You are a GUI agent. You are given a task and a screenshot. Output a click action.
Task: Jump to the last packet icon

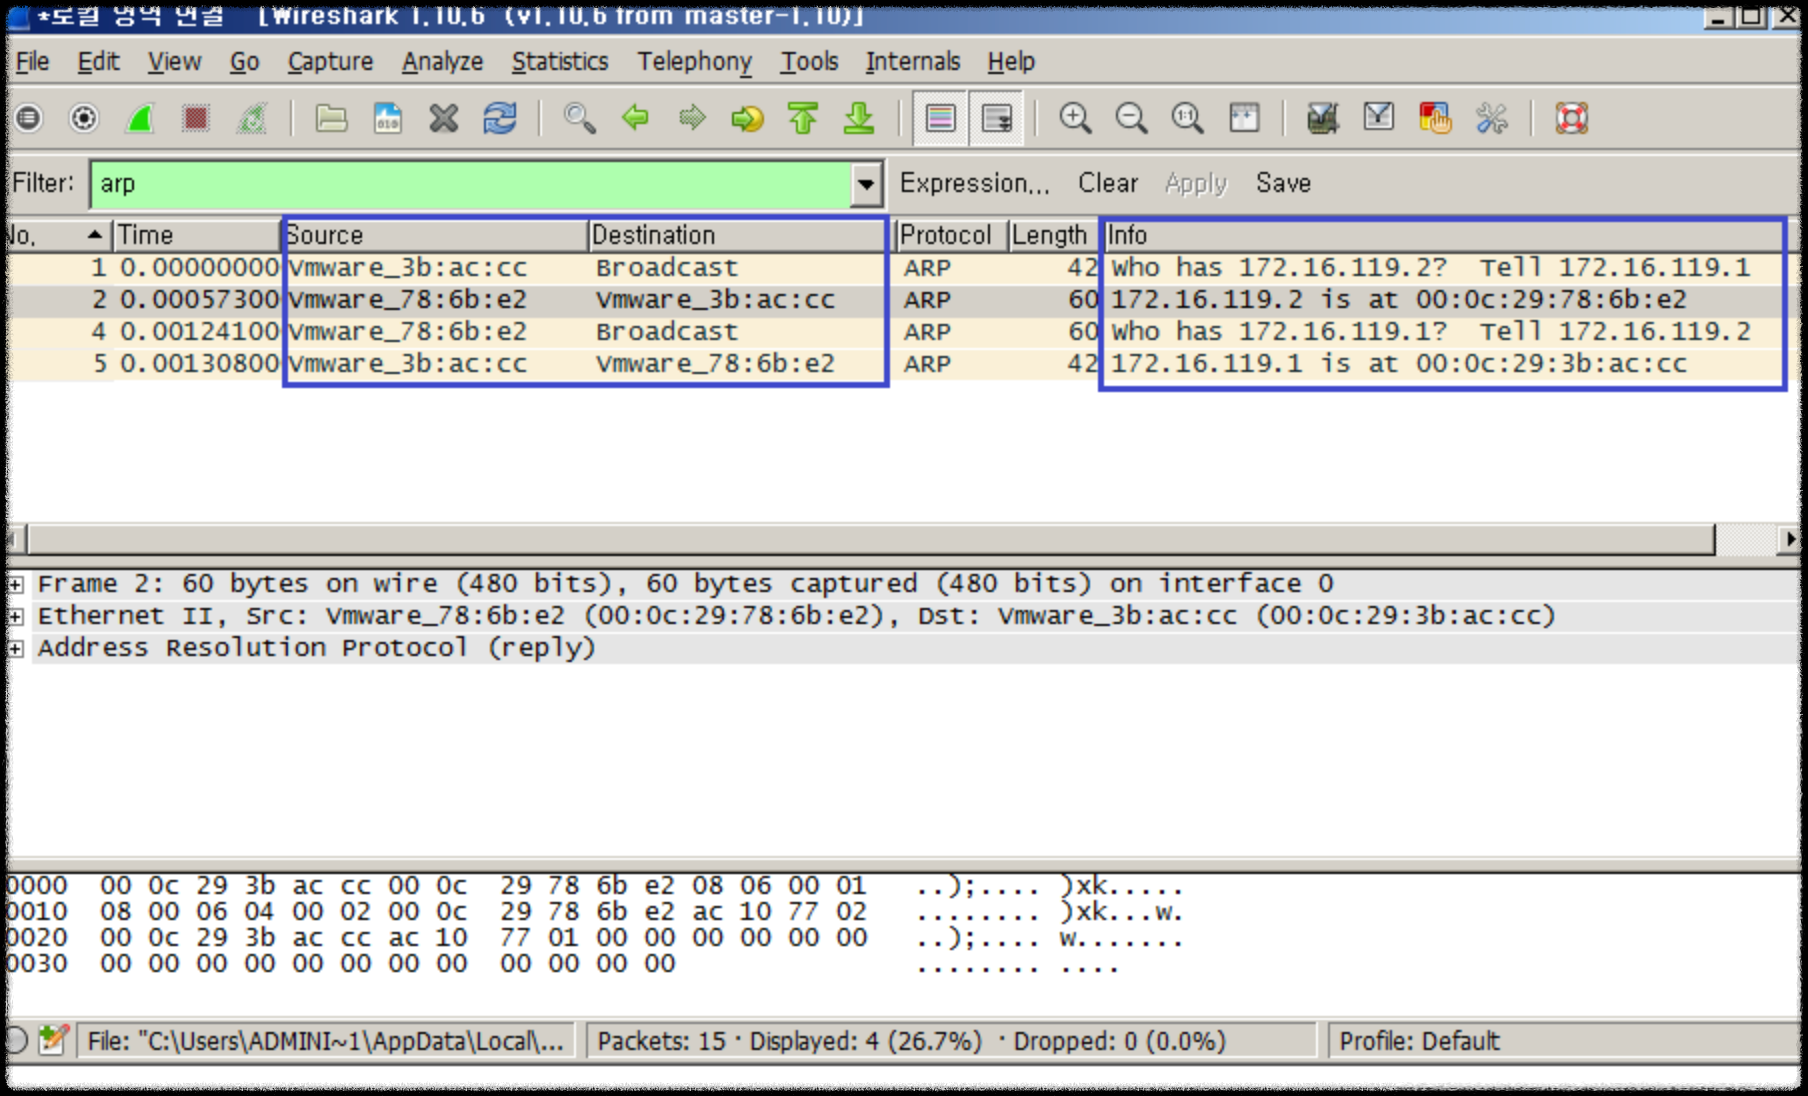(x=859, y=119)
